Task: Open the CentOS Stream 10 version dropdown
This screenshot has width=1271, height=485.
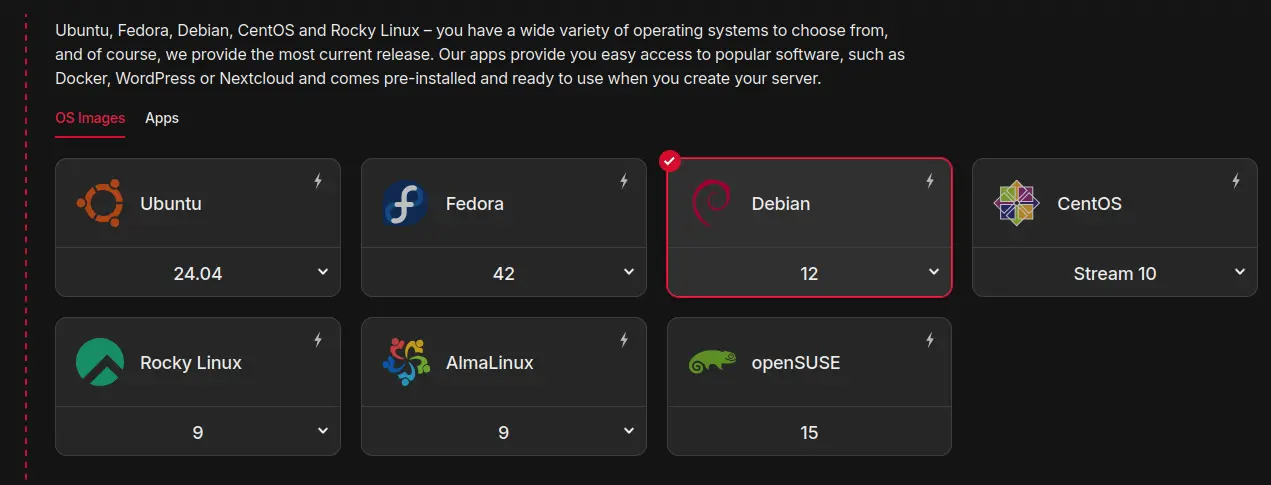Action: coord(1115,272)
